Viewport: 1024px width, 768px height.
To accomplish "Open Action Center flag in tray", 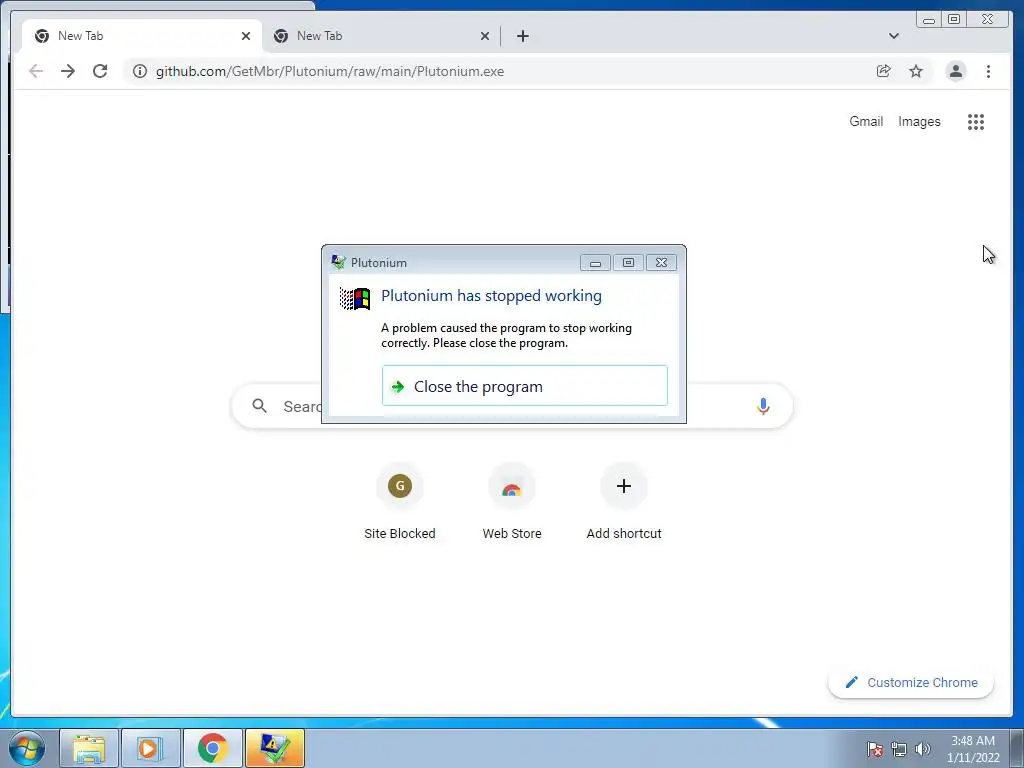I will click(874, 749).
